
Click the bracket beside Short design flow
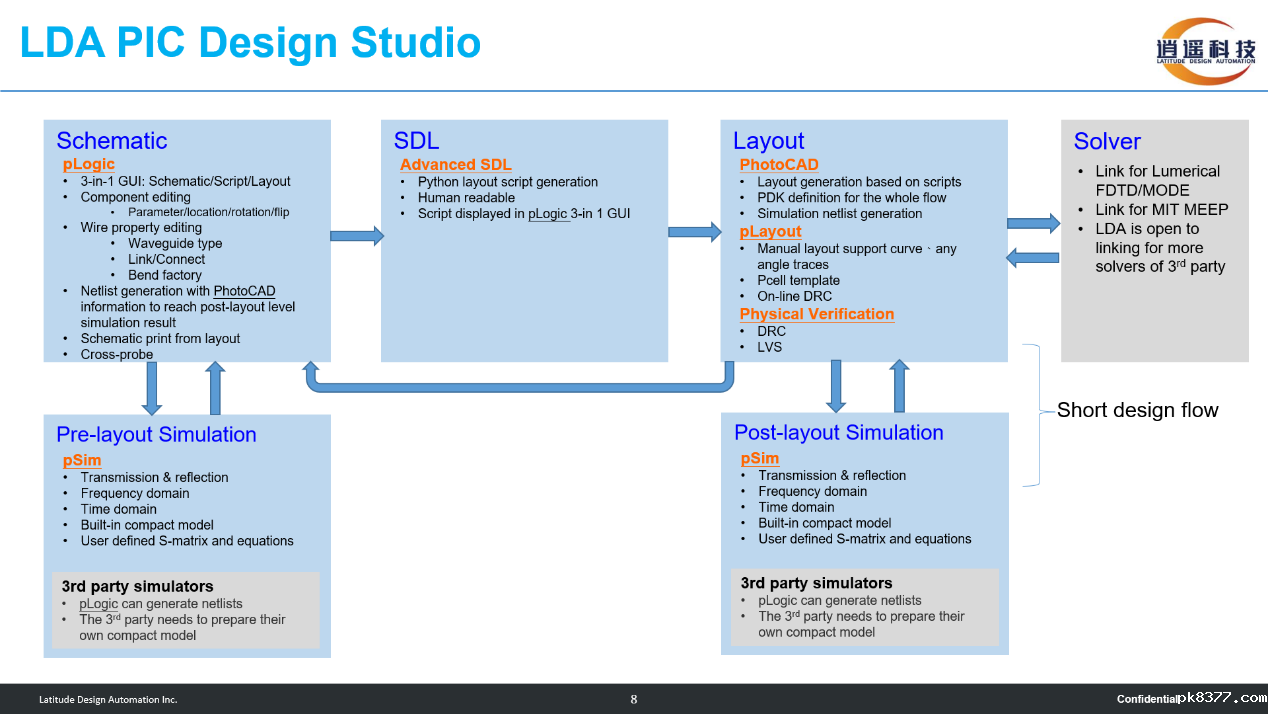click(1035, 415)
